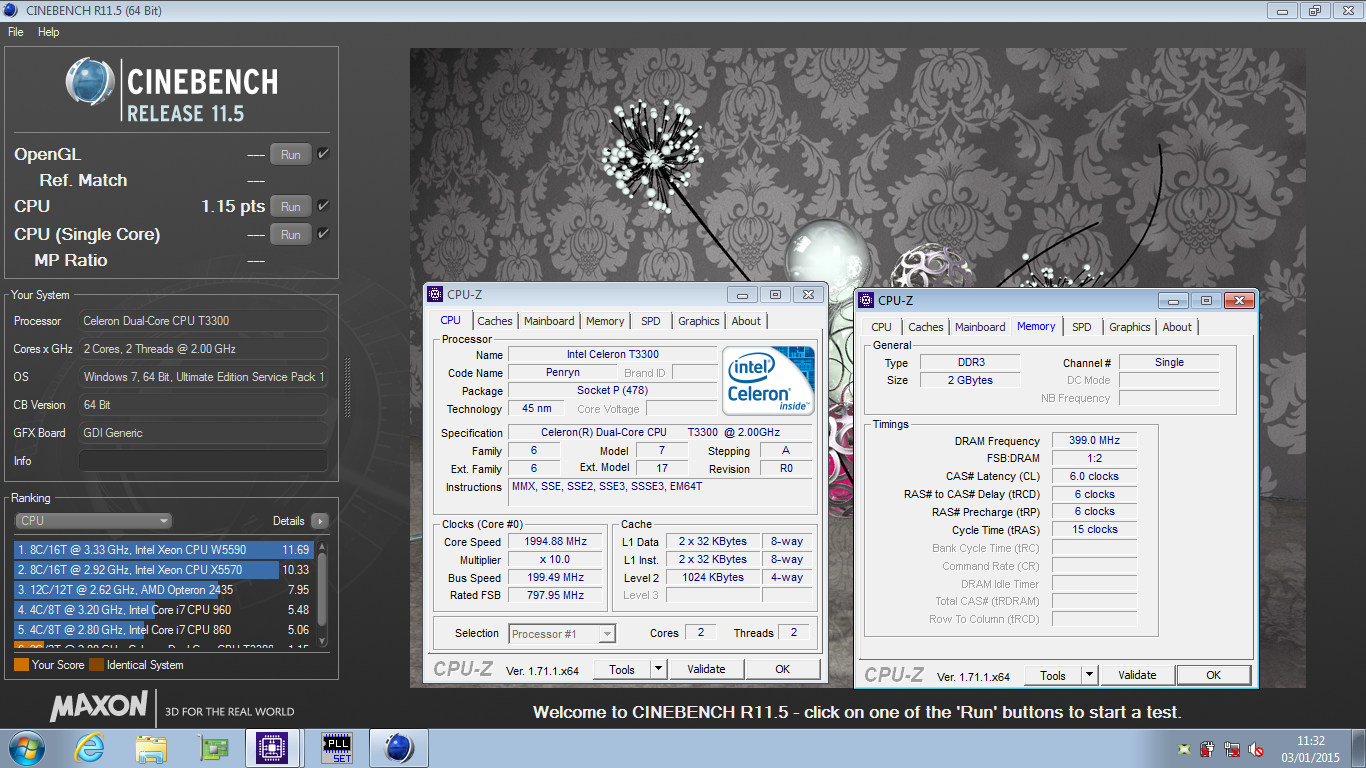Select About tab in Memory window
Image resolution: width=1366 pixels, height=768 pixels.
1177,327
